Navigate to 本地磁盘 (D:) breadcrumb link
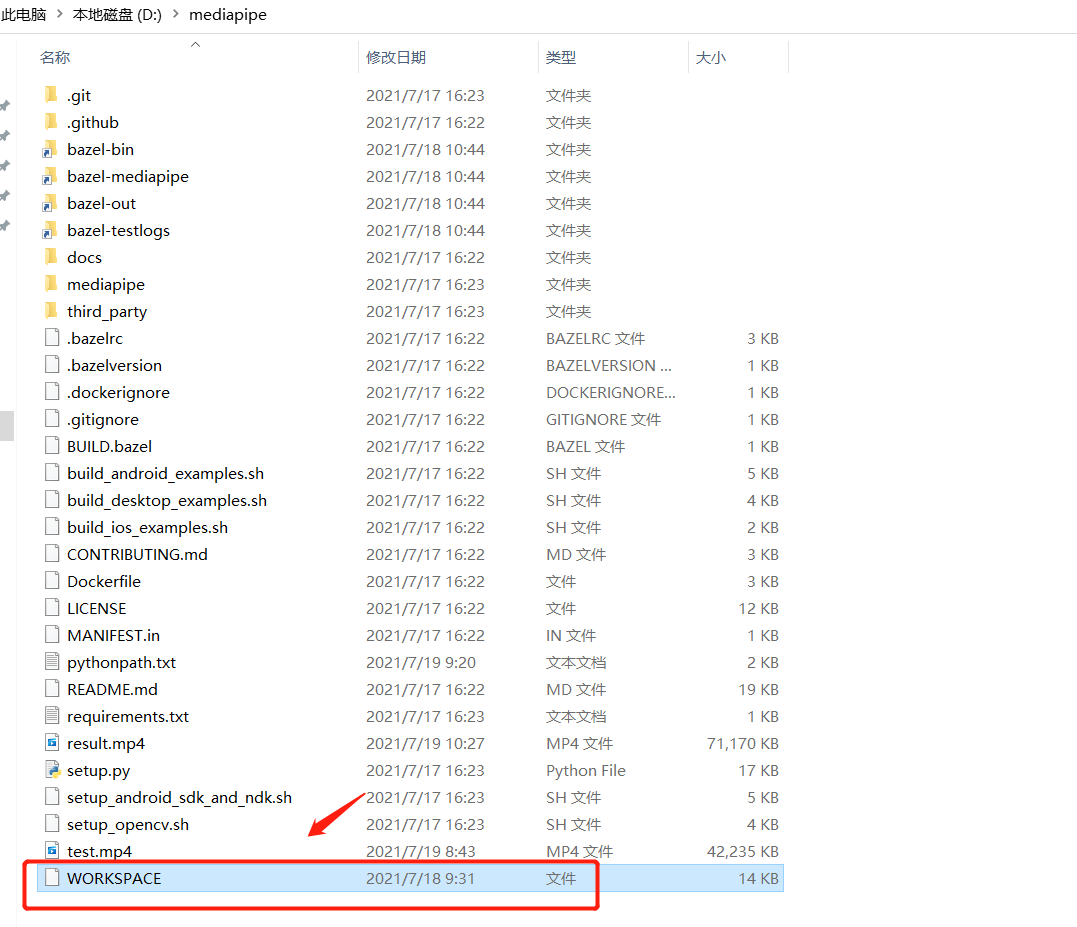1077x927 pixels. tap(115, 15)
